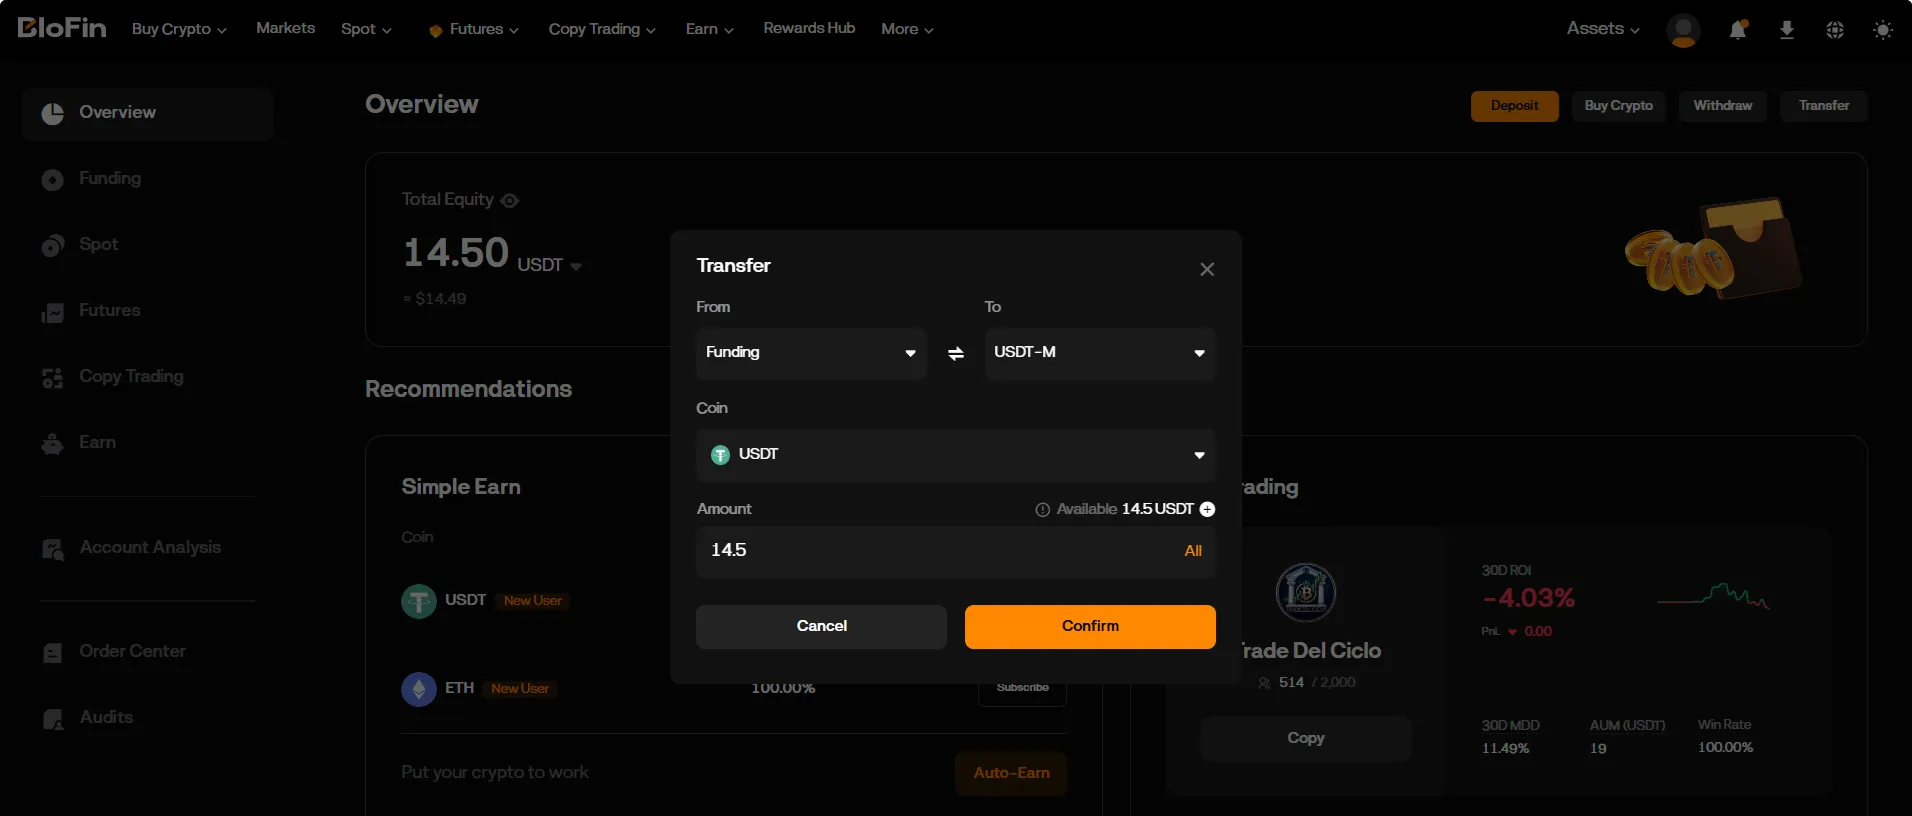Cancel the transfer

(821, 627)
